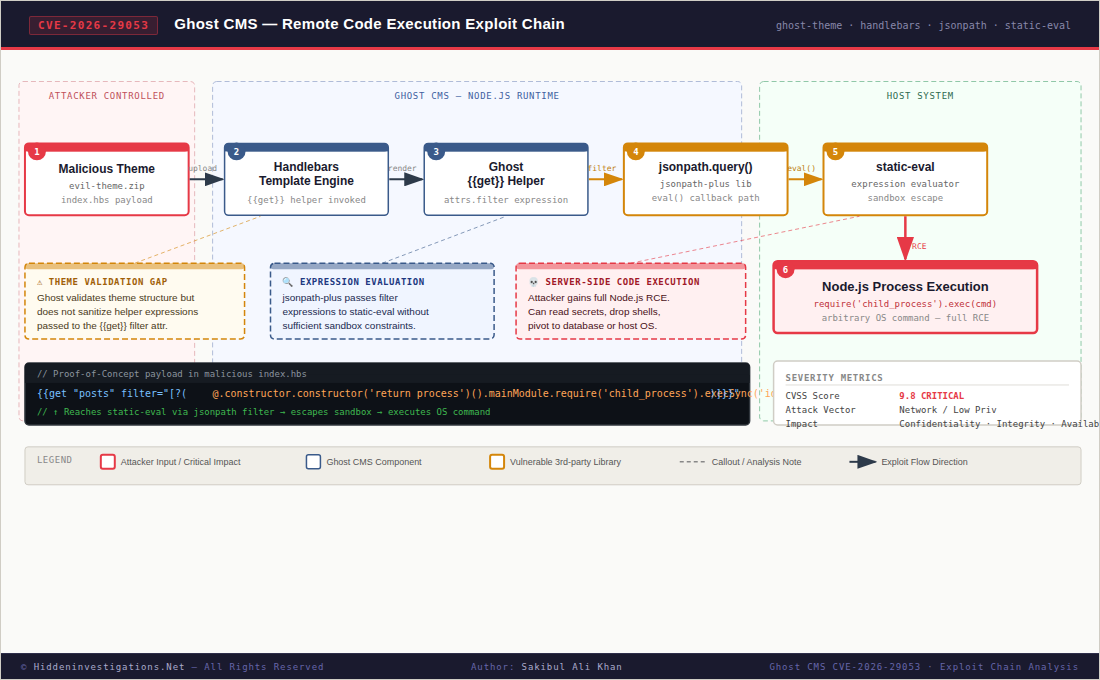
Task: Click step badge 6 on Node.js Process Execution
Action: click(x=786, y=269)
